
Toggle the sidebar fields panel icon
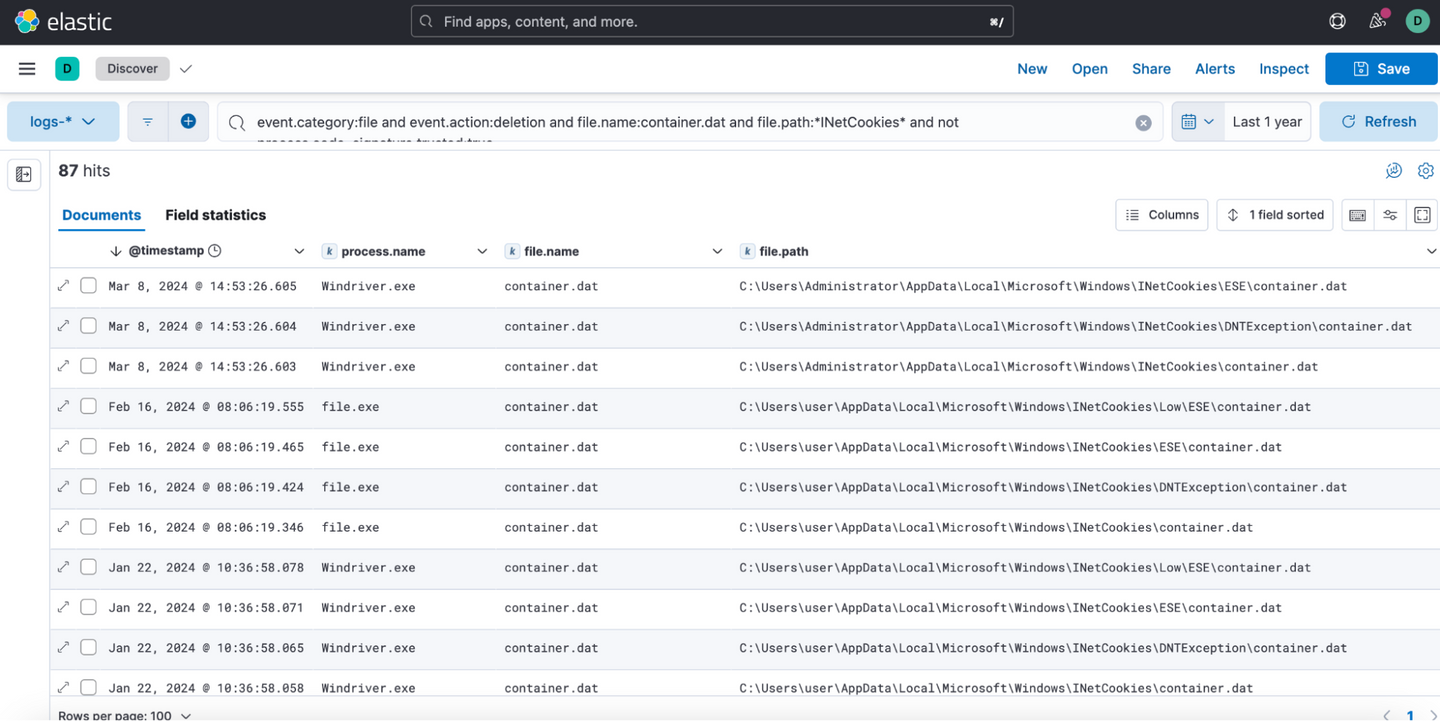pyautogui.click(x=24, y=175)
